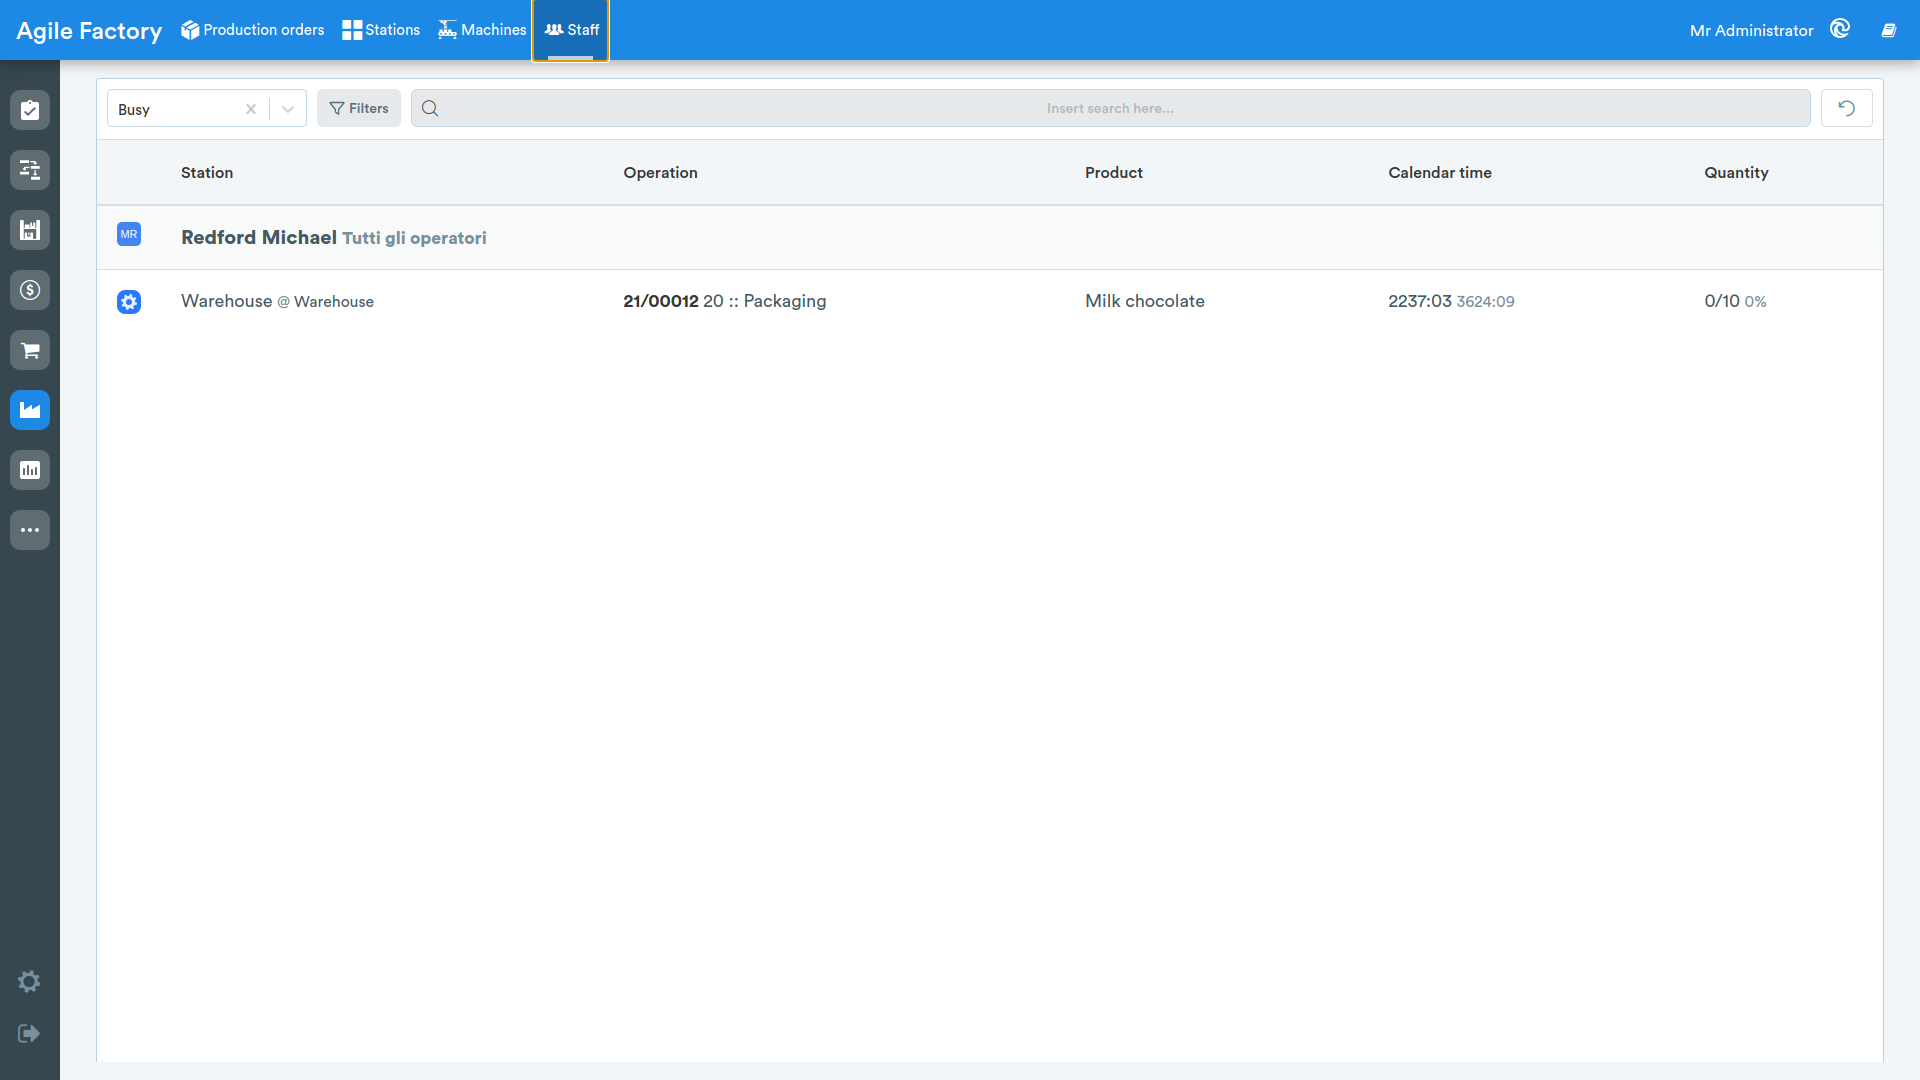This screenshot has width=1920, height=1080.
Task: Click the magnifier search icon
Action: click(430, 108)
